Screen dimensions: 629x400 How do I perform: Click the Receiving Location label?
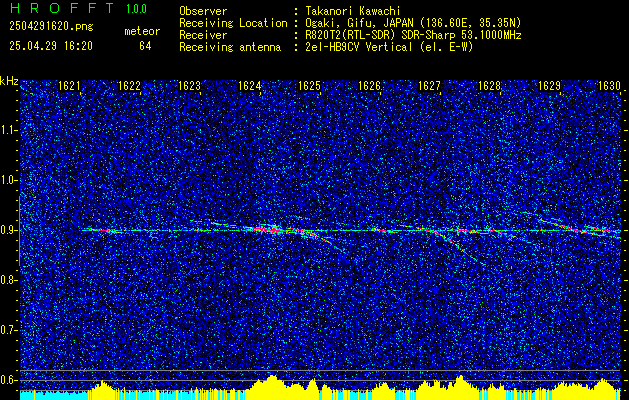[233, 23]
